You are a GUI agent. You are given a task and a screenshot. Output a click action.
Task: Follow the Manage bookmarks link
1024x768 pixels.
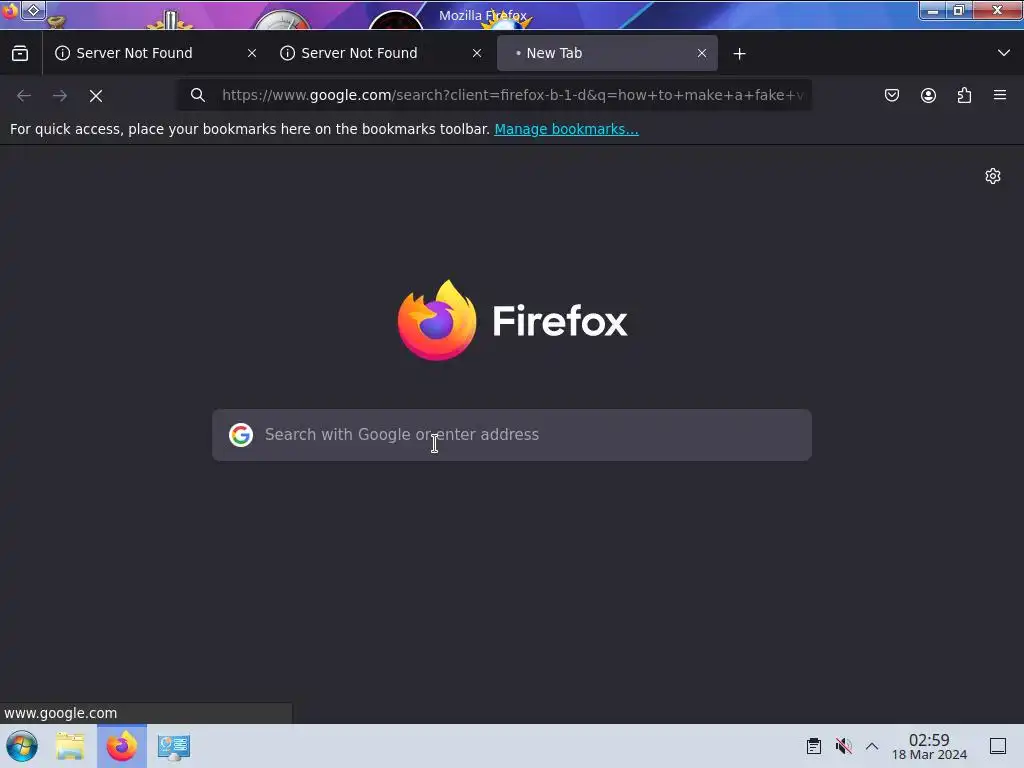pos(566,129)
